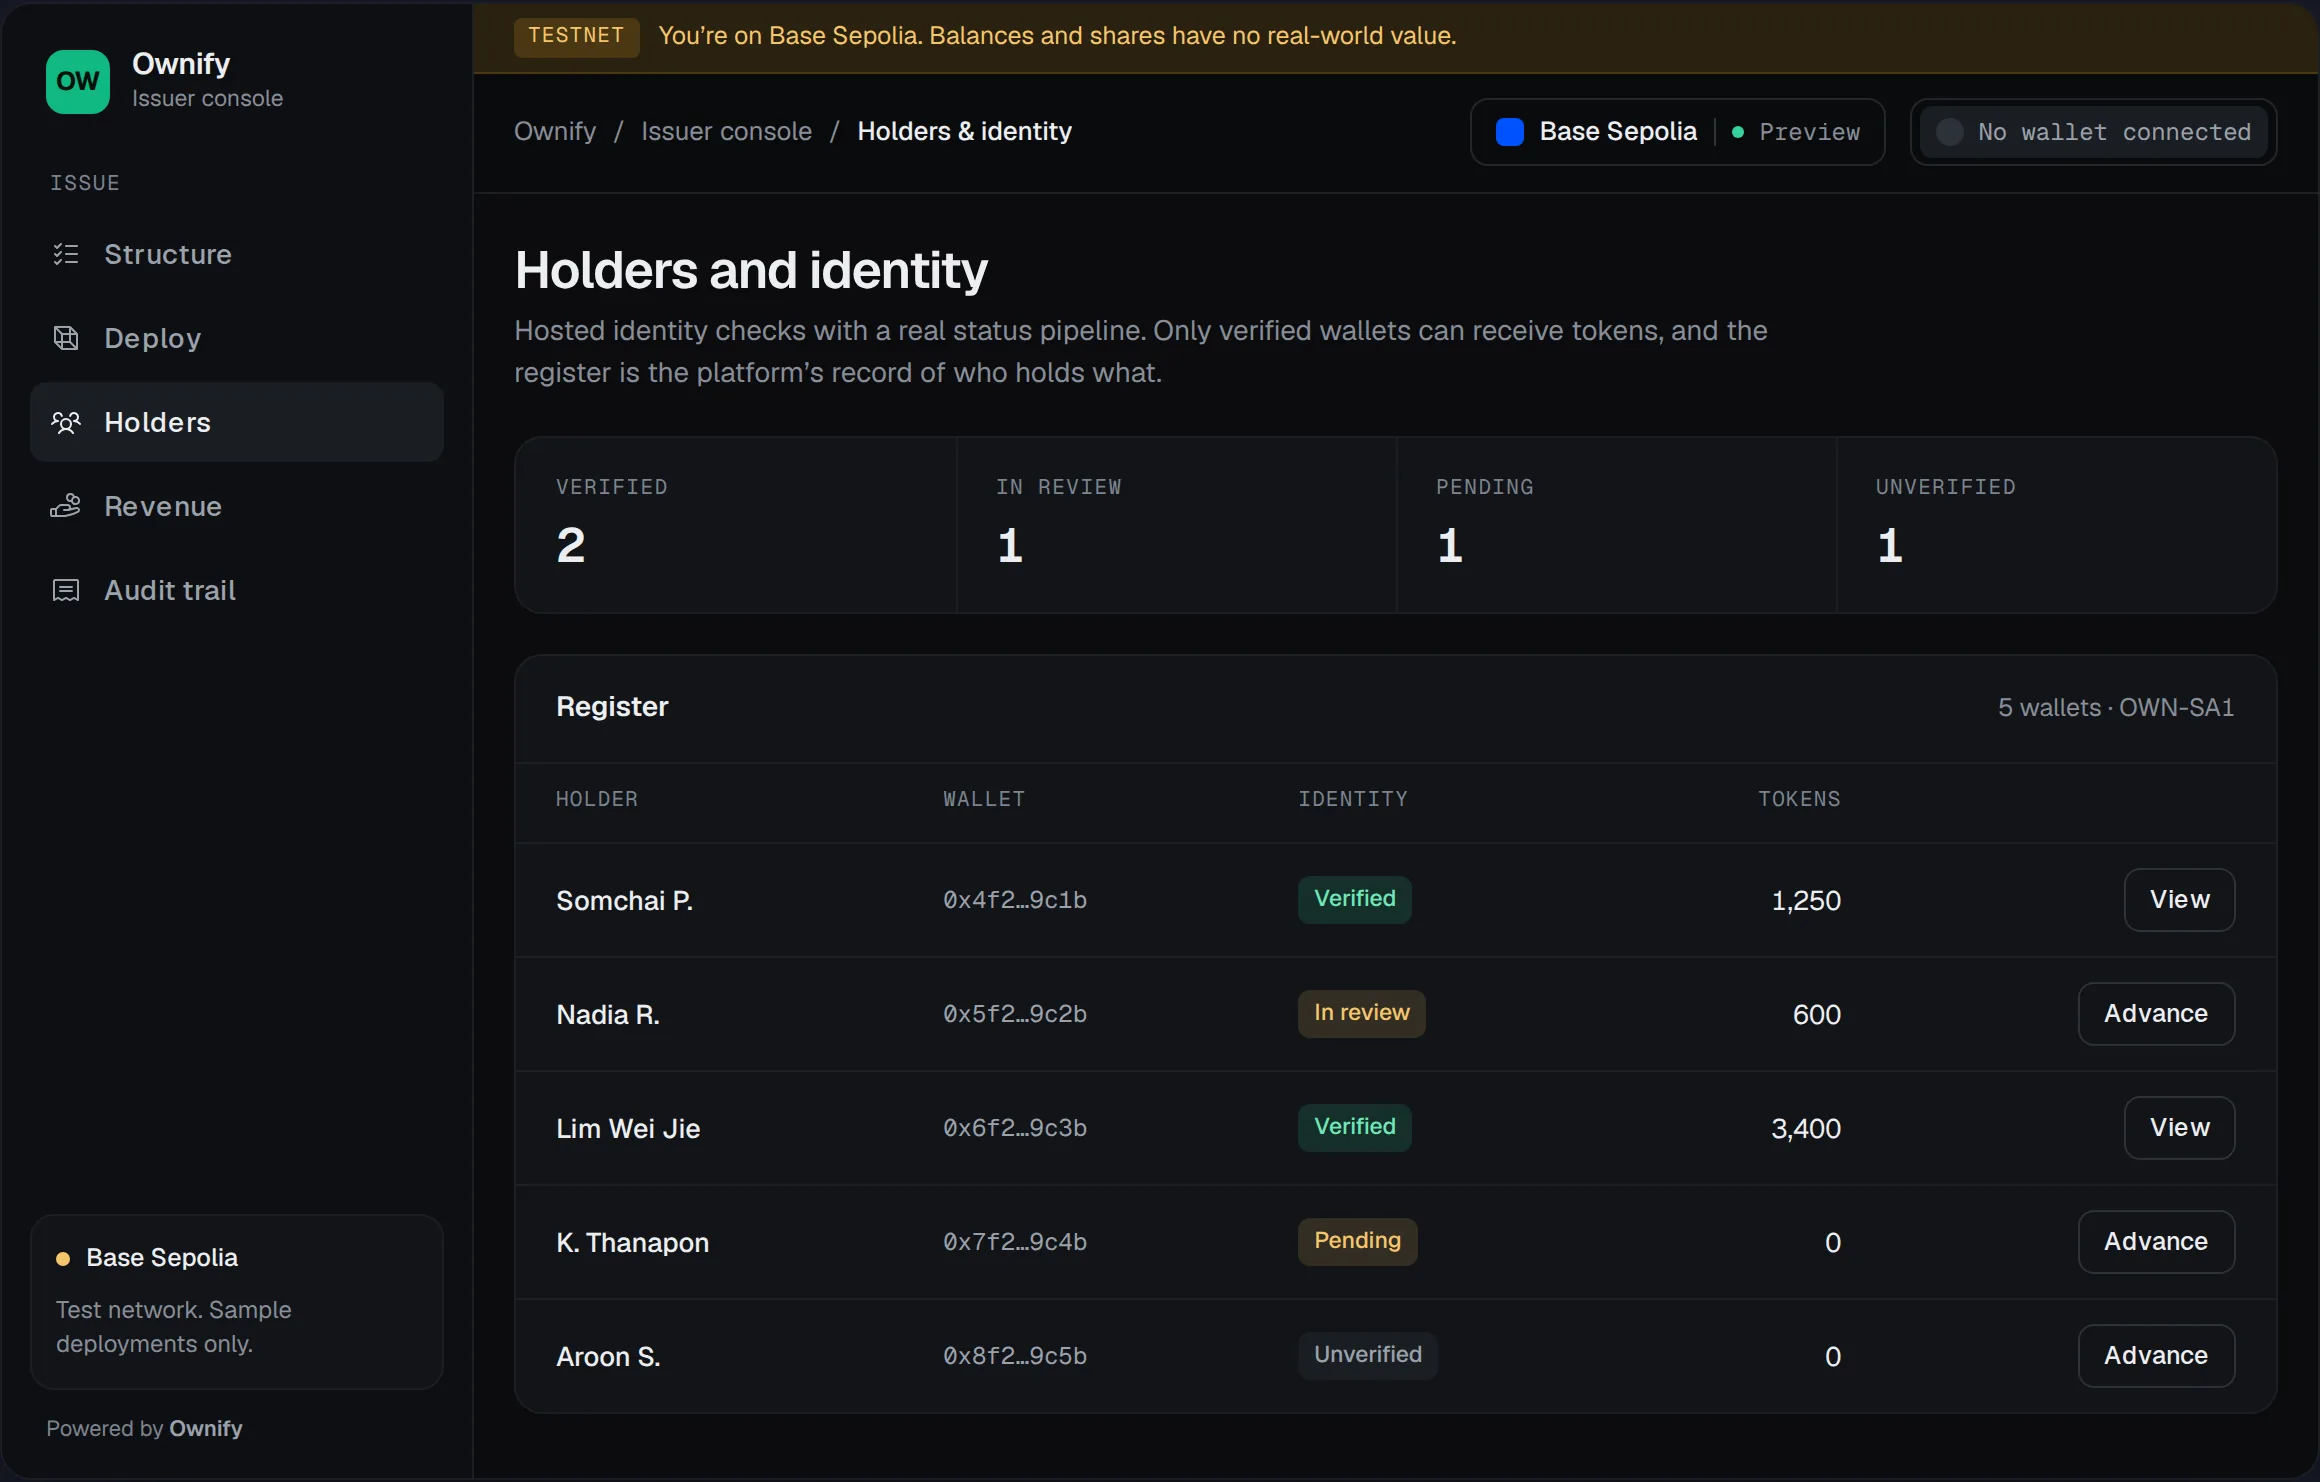Click the Unverified badge for Aroon S.
The width and height of the screenshot is (2320, 1482).
[x=1367, y=1355]
